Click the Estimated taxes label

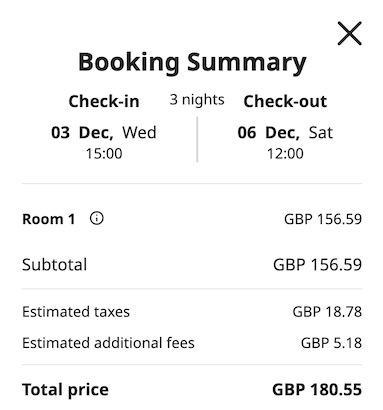76,312
